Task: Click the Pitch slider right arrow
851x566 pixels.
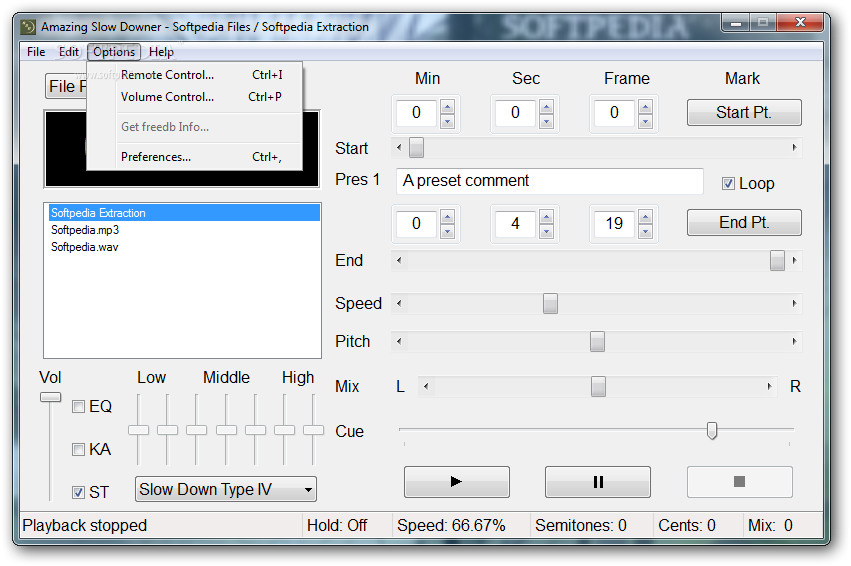Action: pyautogui.click(x=794, y=341)
